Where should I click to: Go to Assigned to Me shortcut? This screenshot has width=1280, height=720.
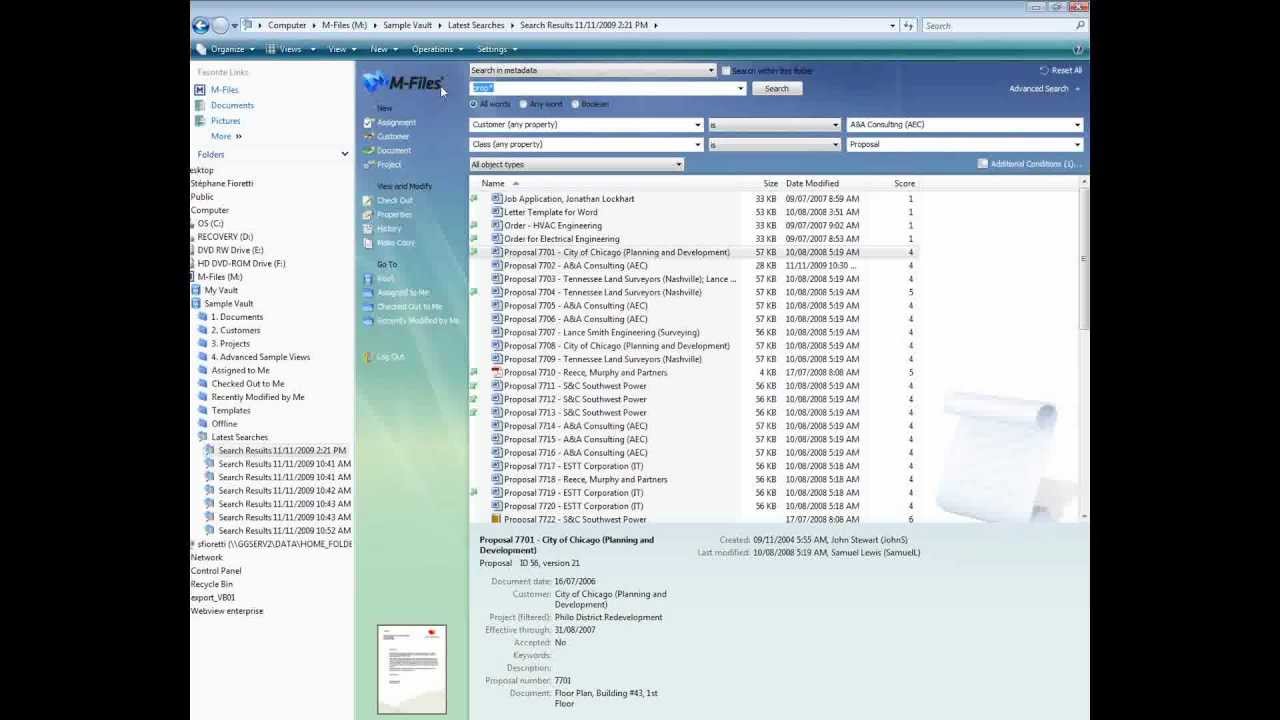tap(403, 292)
